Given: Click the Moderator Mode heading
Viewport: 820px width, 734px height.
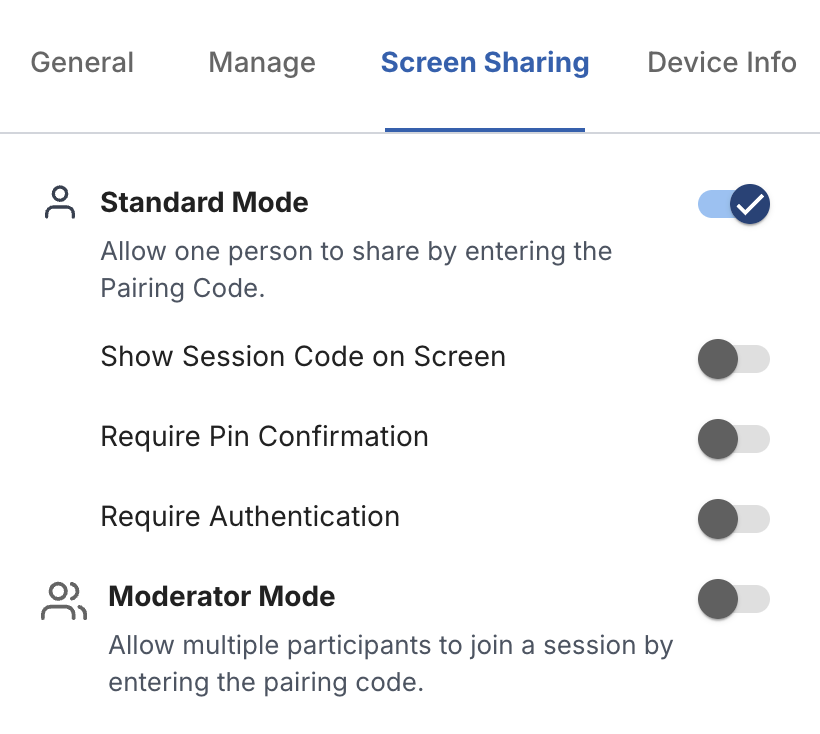Looking at the screenshot, I should (x=222, y=597).
